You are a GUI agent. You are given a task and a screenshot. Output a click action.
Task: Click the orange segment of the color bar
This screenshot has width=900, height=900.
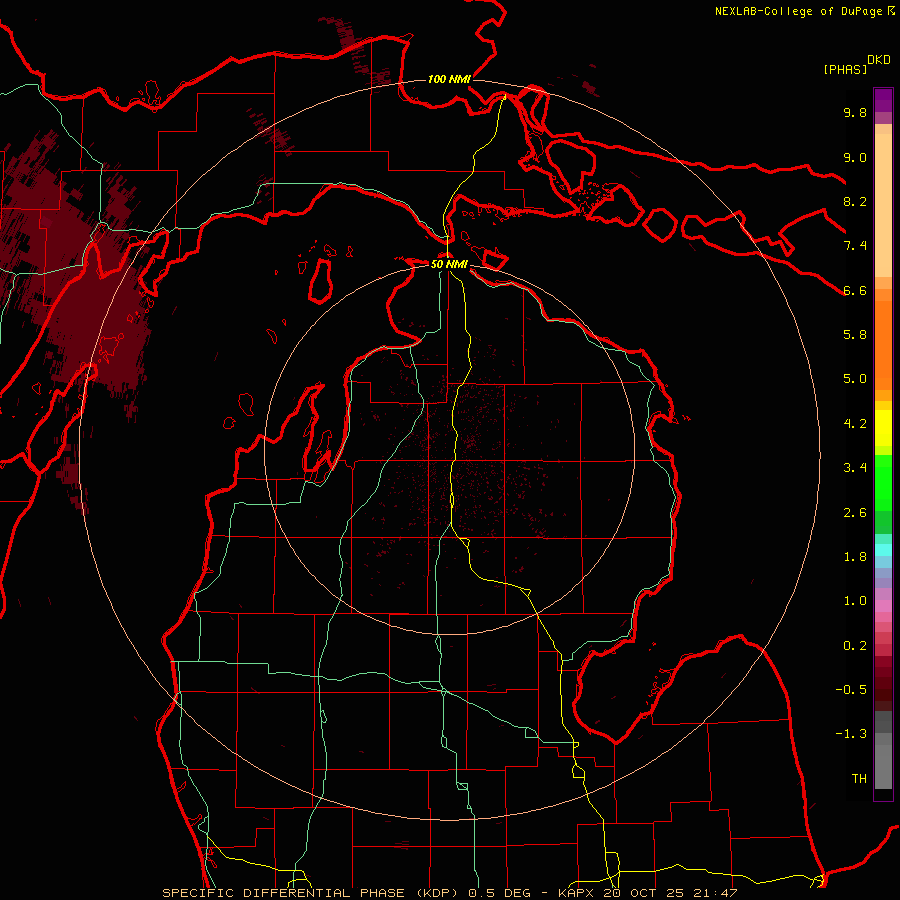pyautogui.click(x=883, y=346)
